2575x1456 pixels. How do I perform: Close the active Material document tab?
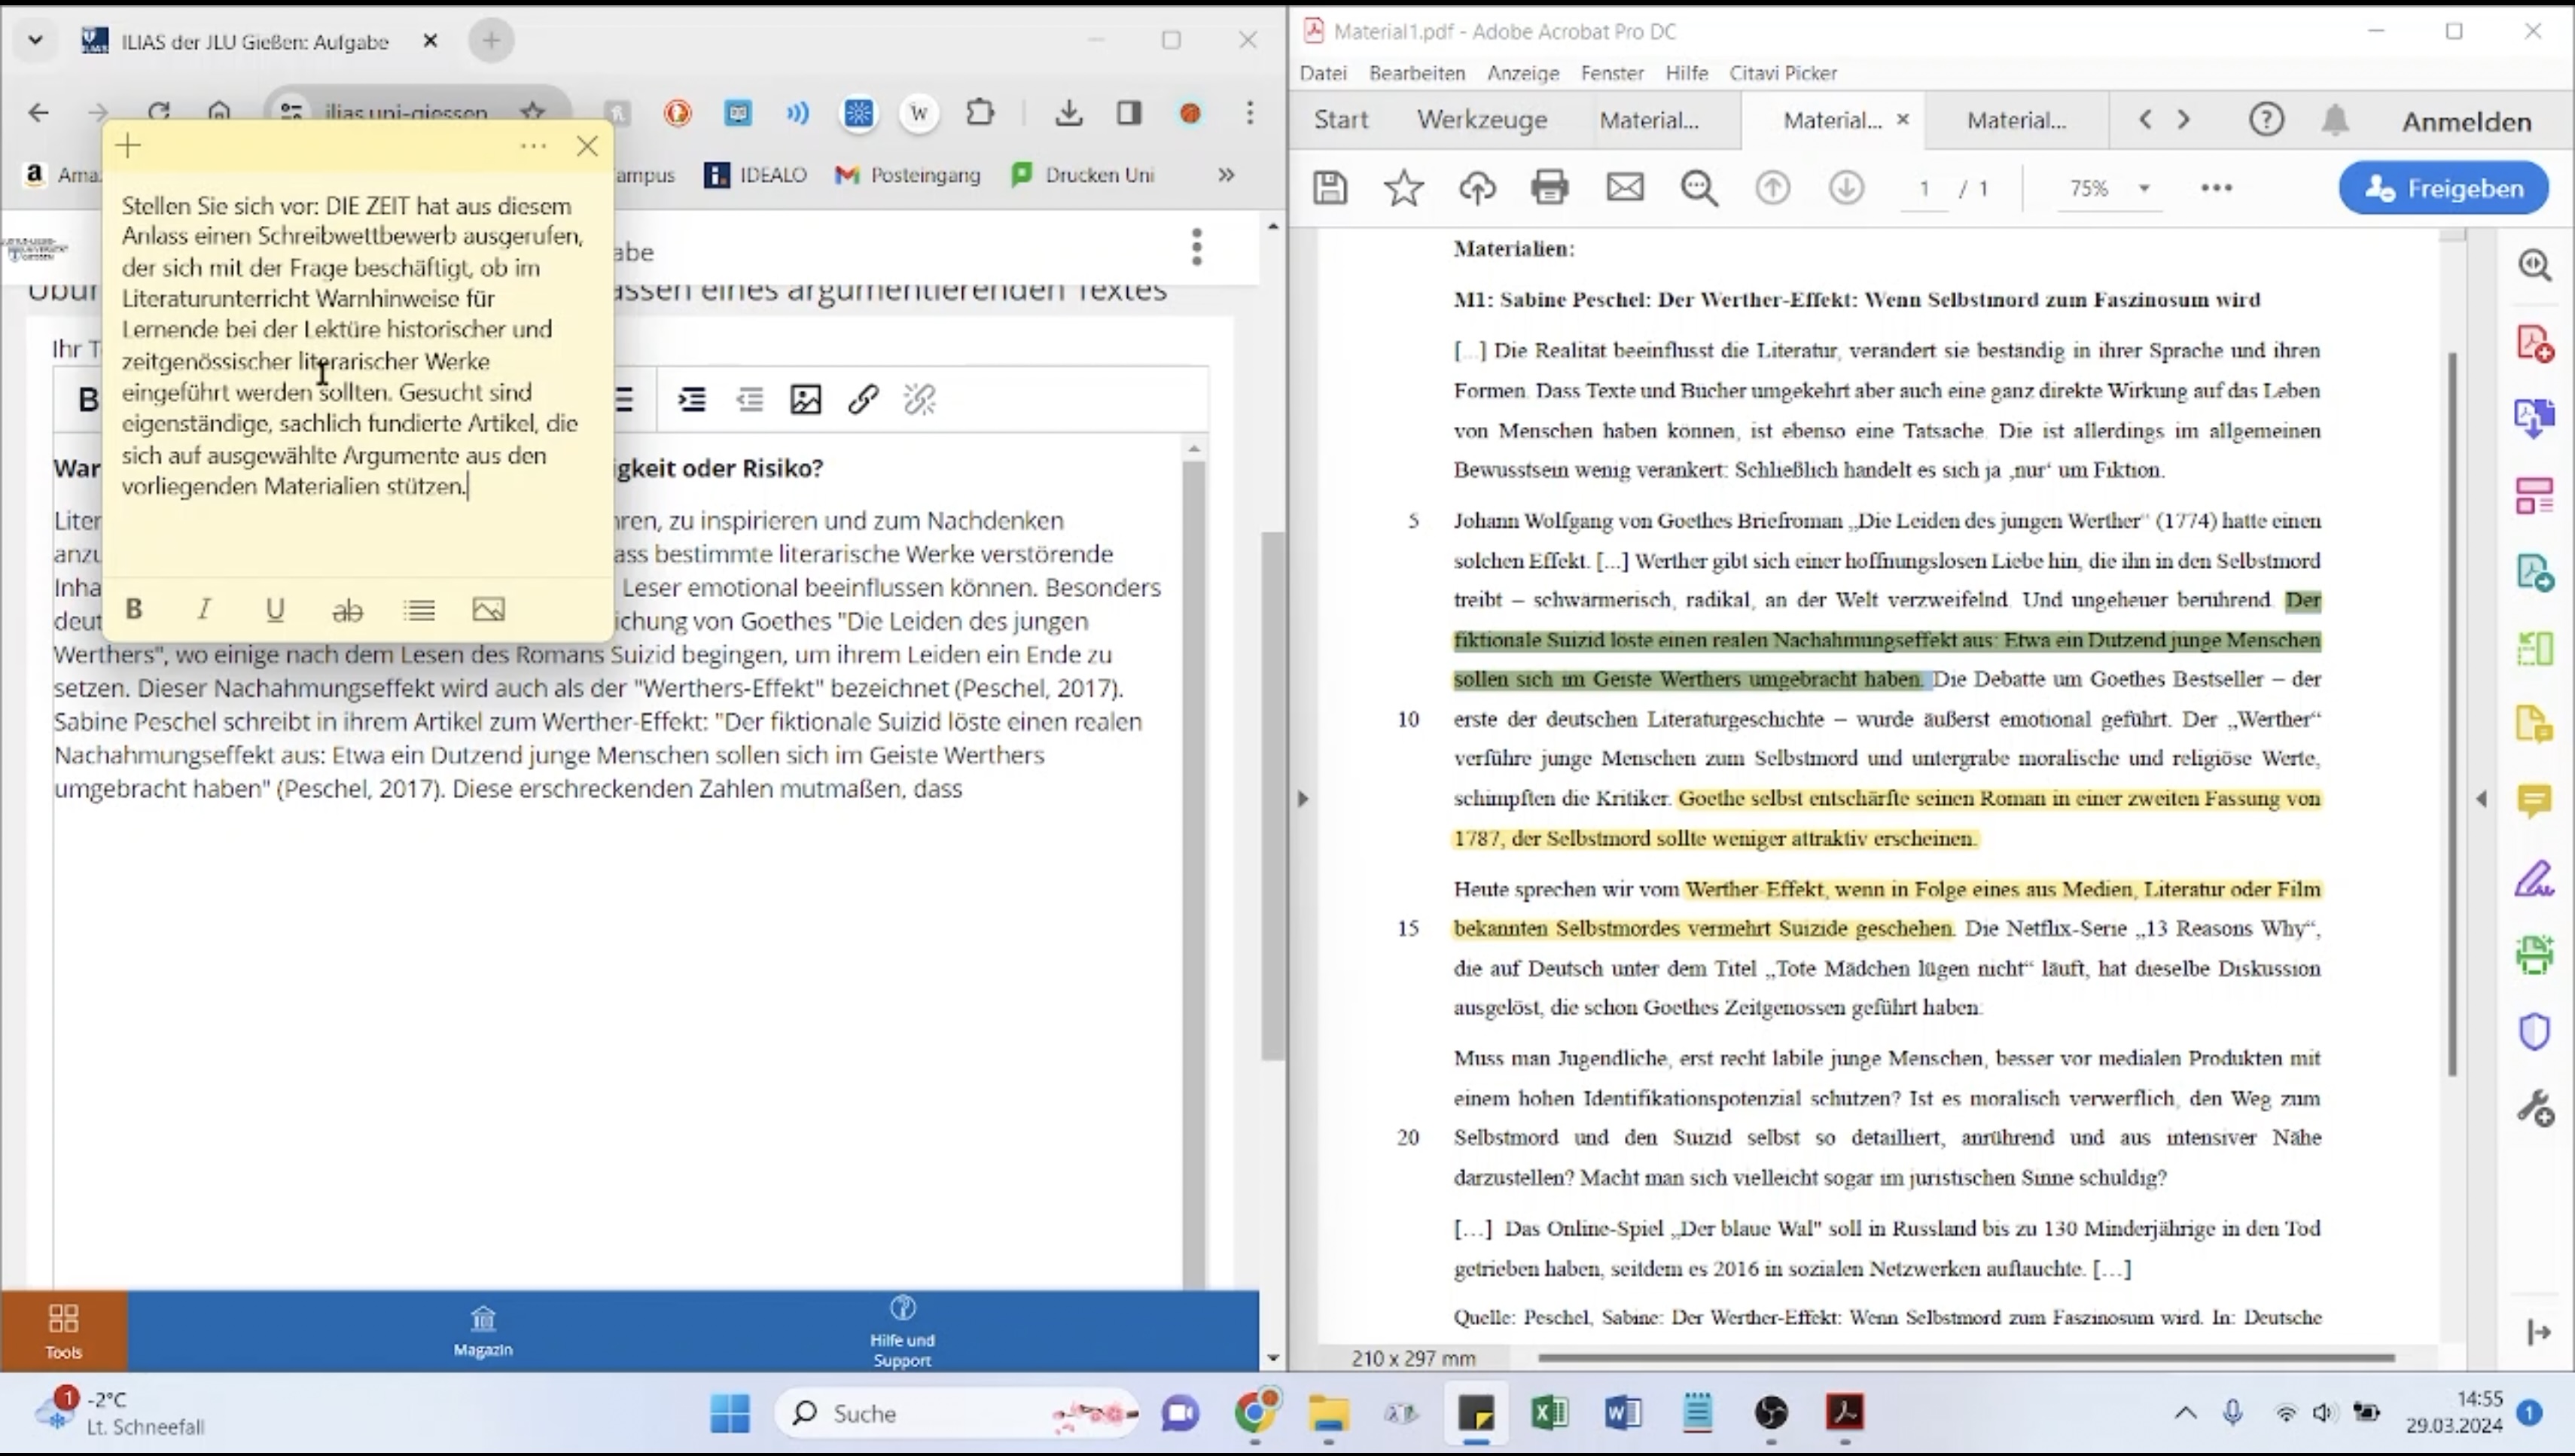pyautogui.click(x=1903, y=119)
